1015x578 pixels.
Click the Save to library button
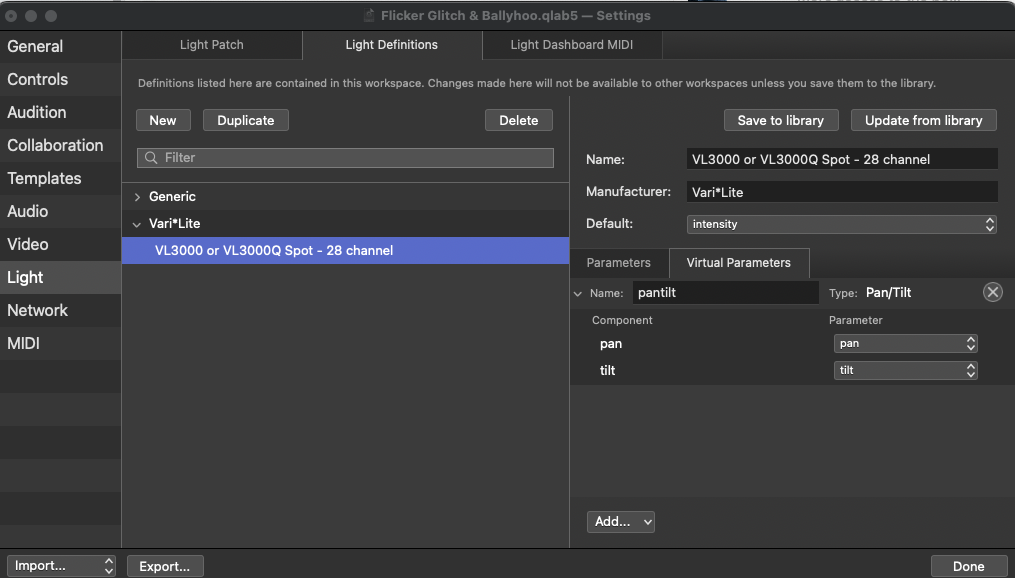click(x=780, y=120)
